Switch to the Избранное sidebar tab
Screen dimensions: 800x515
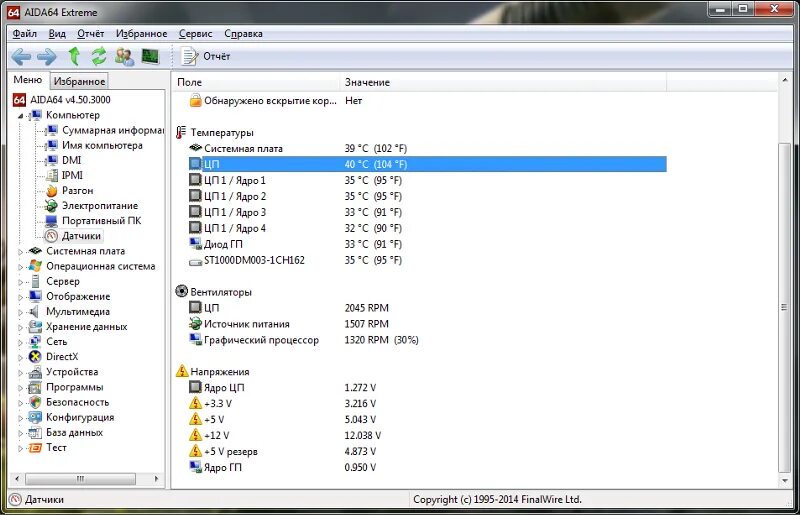[x=79, y=81]
